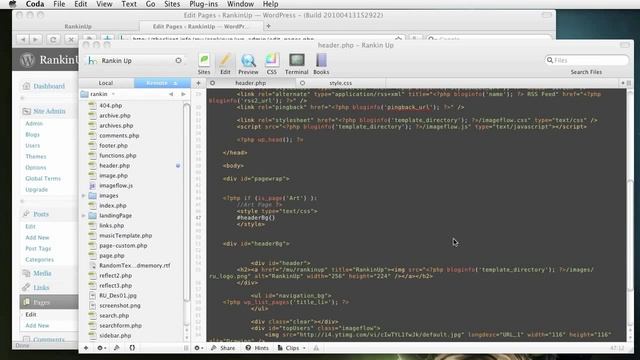The width and height of the screenshot is (640, 360).
Task: Go forward in file browser history
Action: click(x=184, y=94)
